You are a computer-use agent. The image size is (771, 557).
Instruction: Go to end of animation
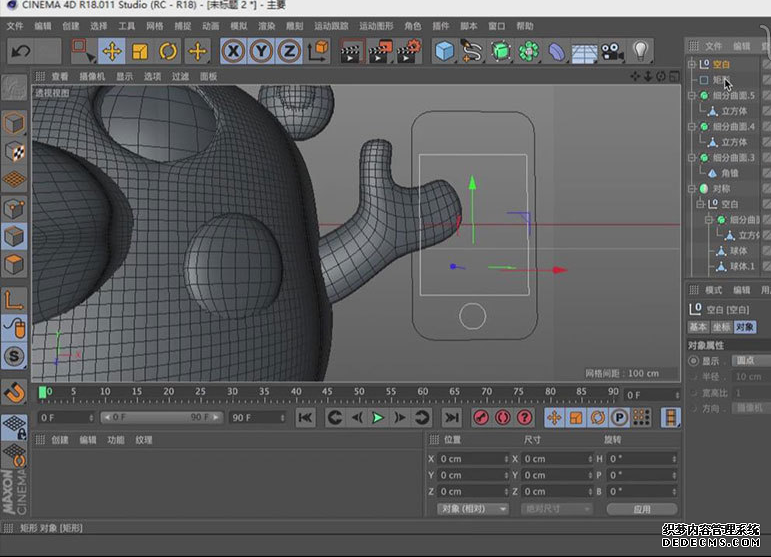pyautogui.click(x=451, y=418)
